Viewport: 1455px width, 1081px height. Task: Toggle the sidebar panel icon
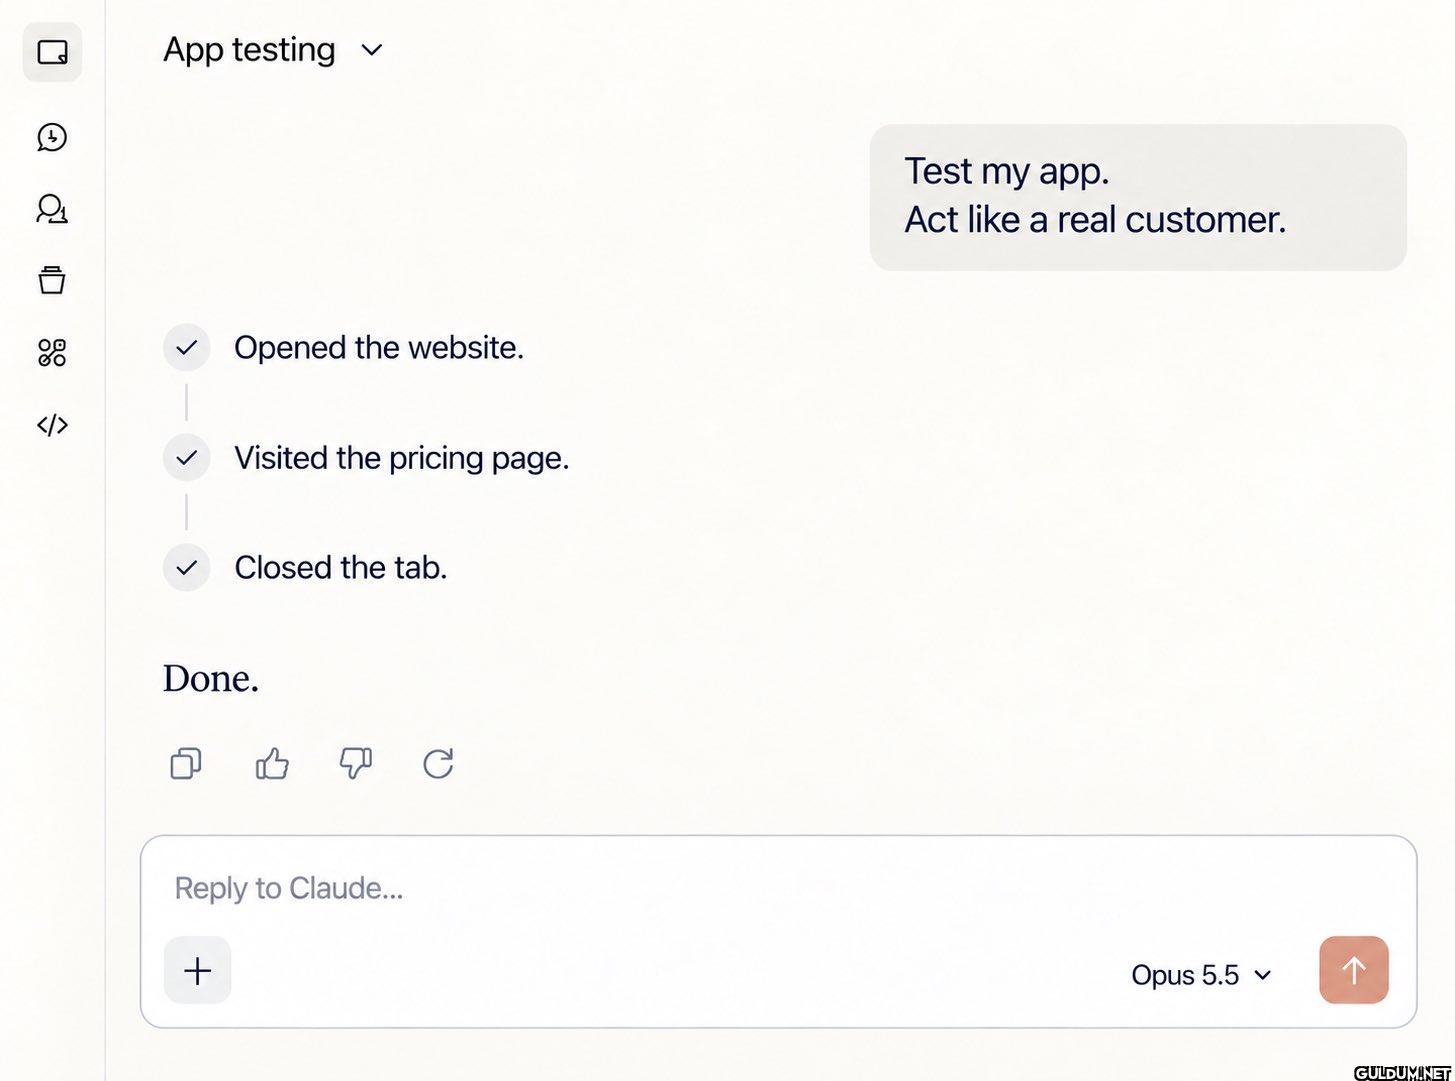[52, 52]
